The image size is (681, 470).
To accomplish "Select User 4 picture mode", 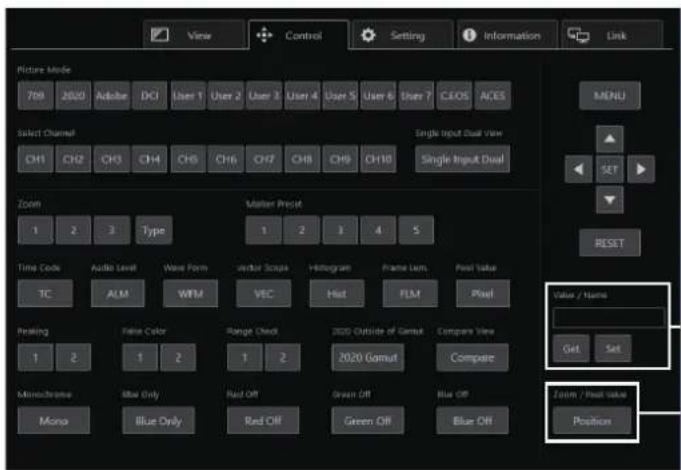I will [x=302, y=96].
